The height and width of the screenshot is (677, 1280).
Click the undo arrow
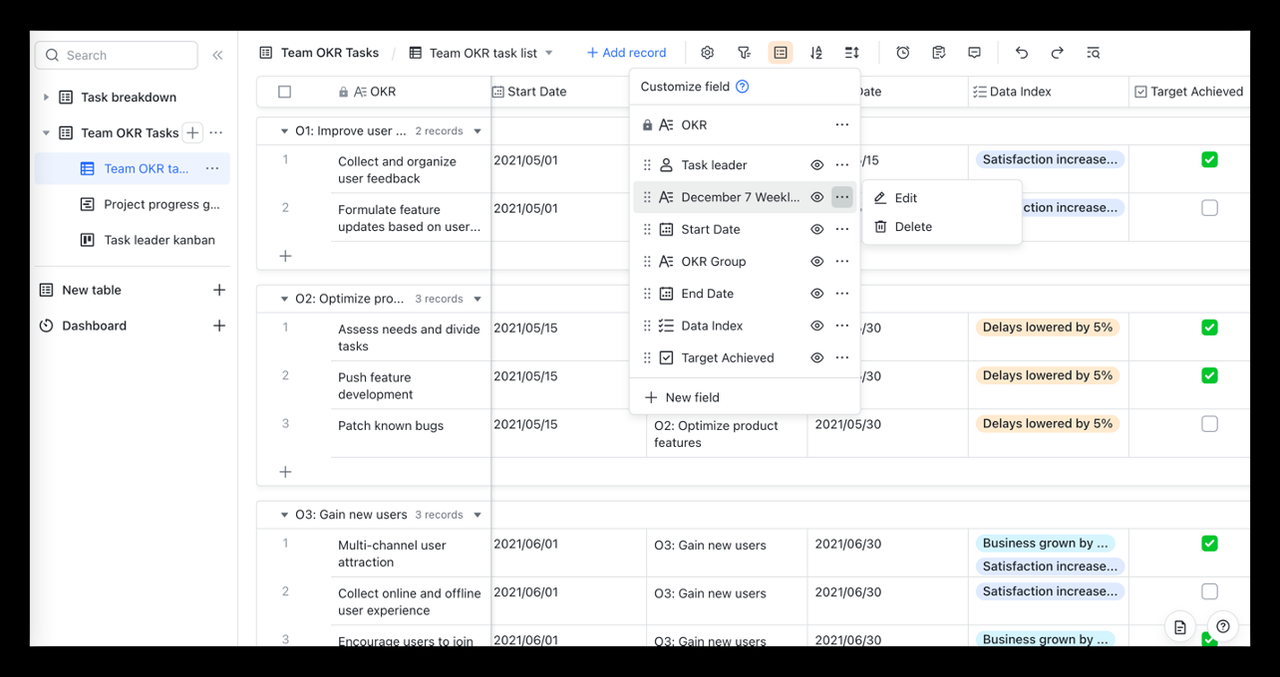coord(1021,53)
